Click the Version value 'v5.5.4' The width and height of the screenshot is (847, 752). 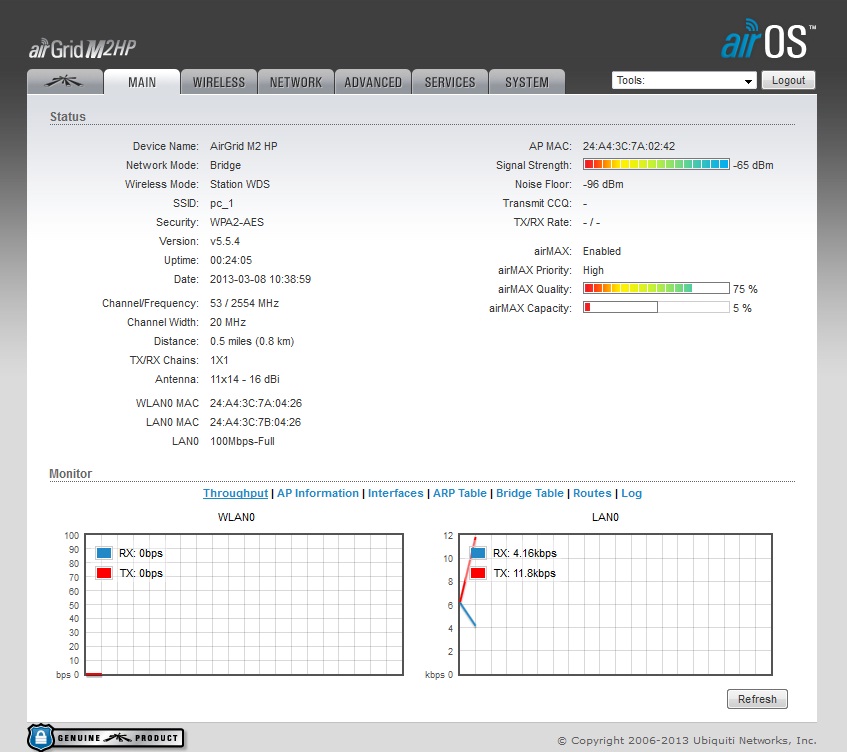click(225, 241)
